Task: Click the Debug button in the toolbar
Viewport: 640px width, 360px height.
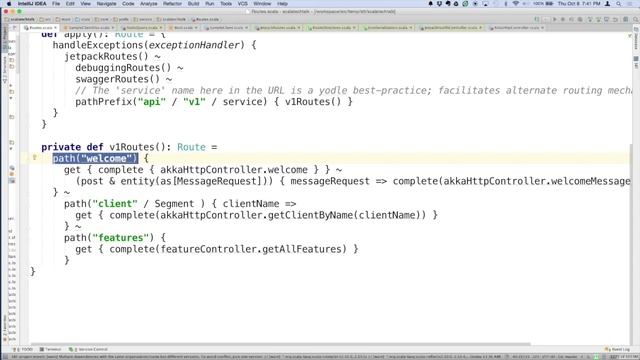Action: (563, 19)
